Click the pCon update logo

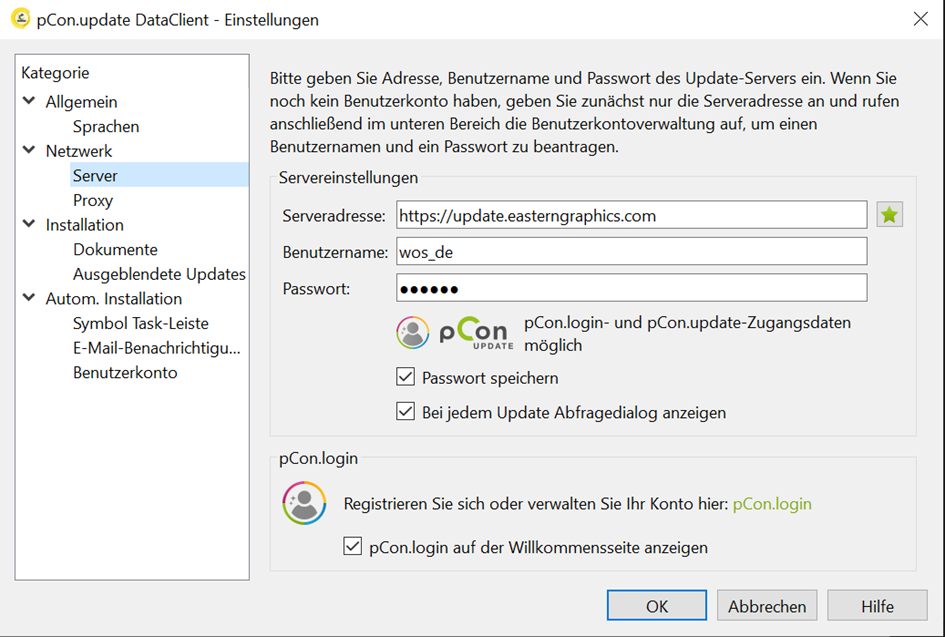pos(477,333)
